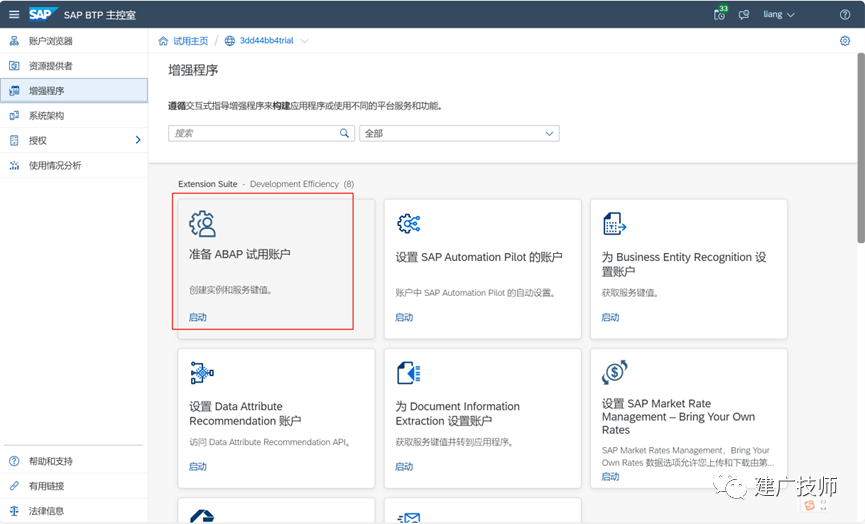Click the page vertical scrollbar

click(861, 148)
